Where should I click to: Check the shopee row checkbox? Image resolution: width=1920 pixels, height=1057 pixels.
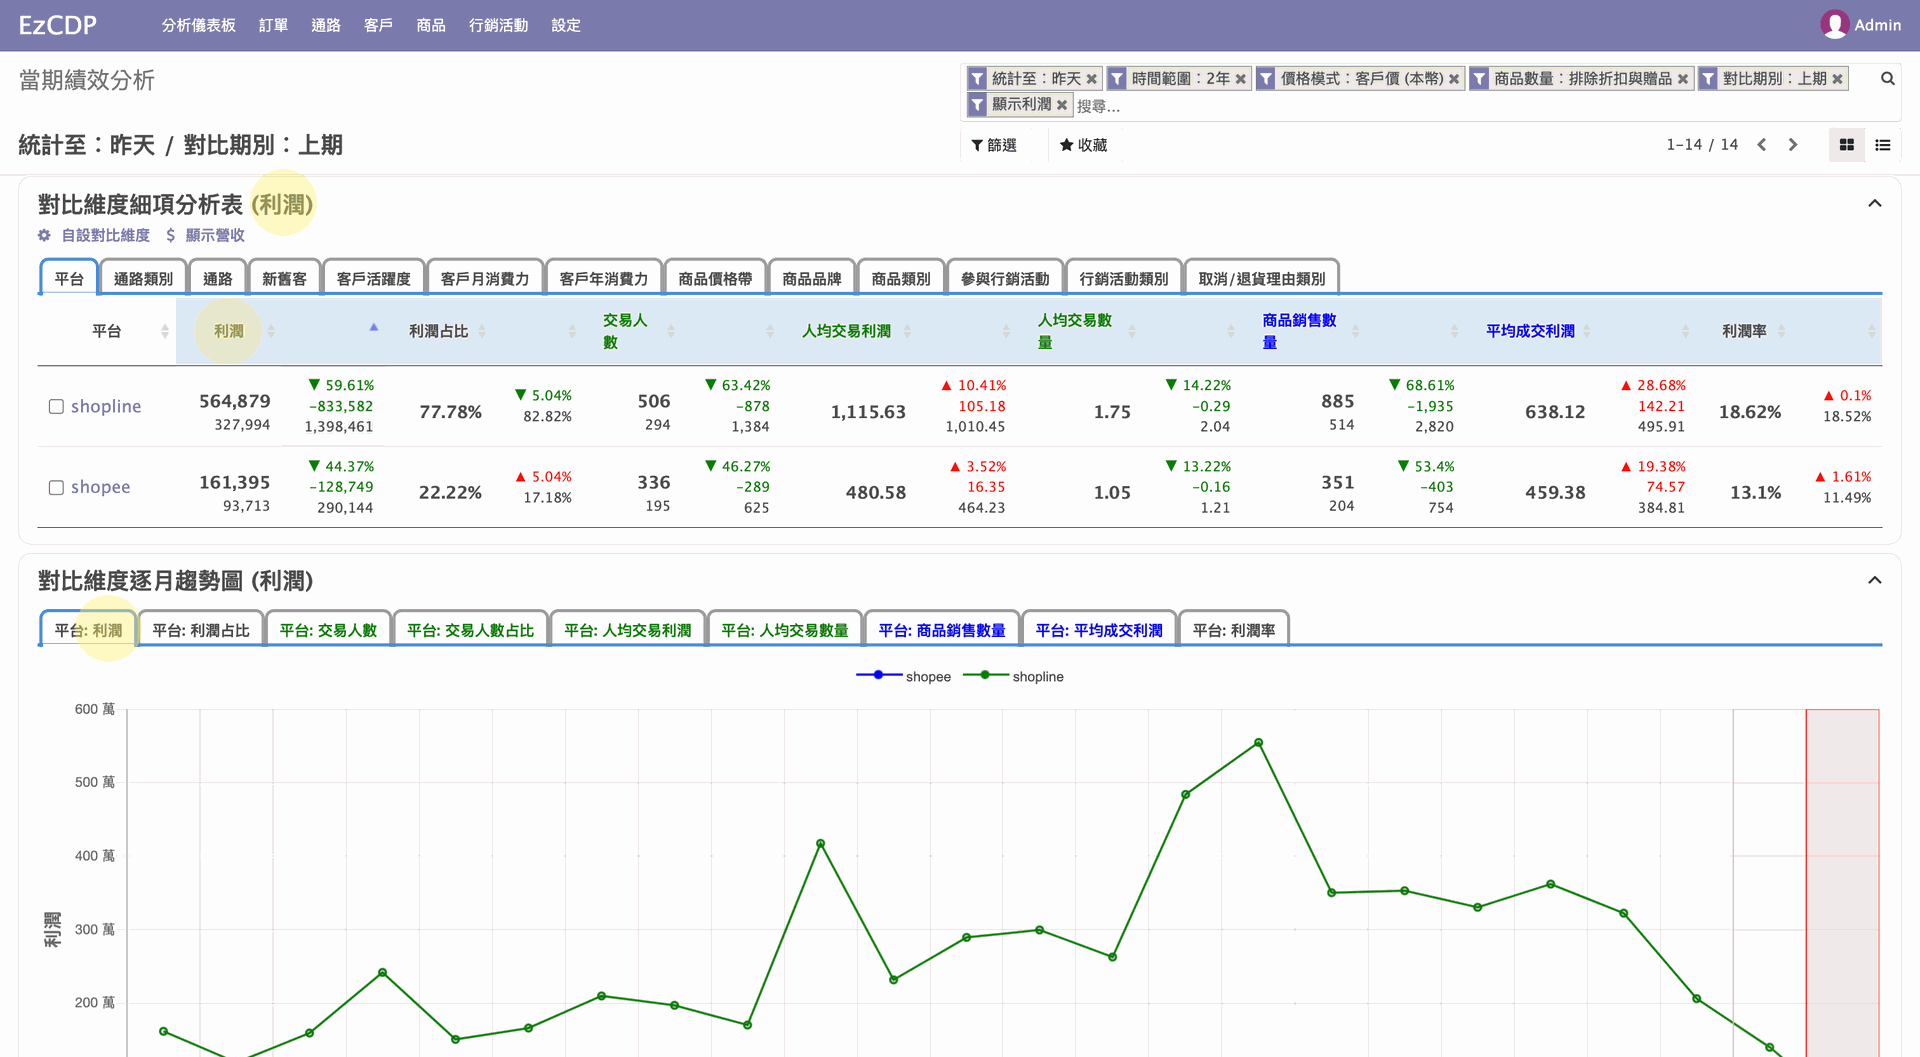[57, 487]
